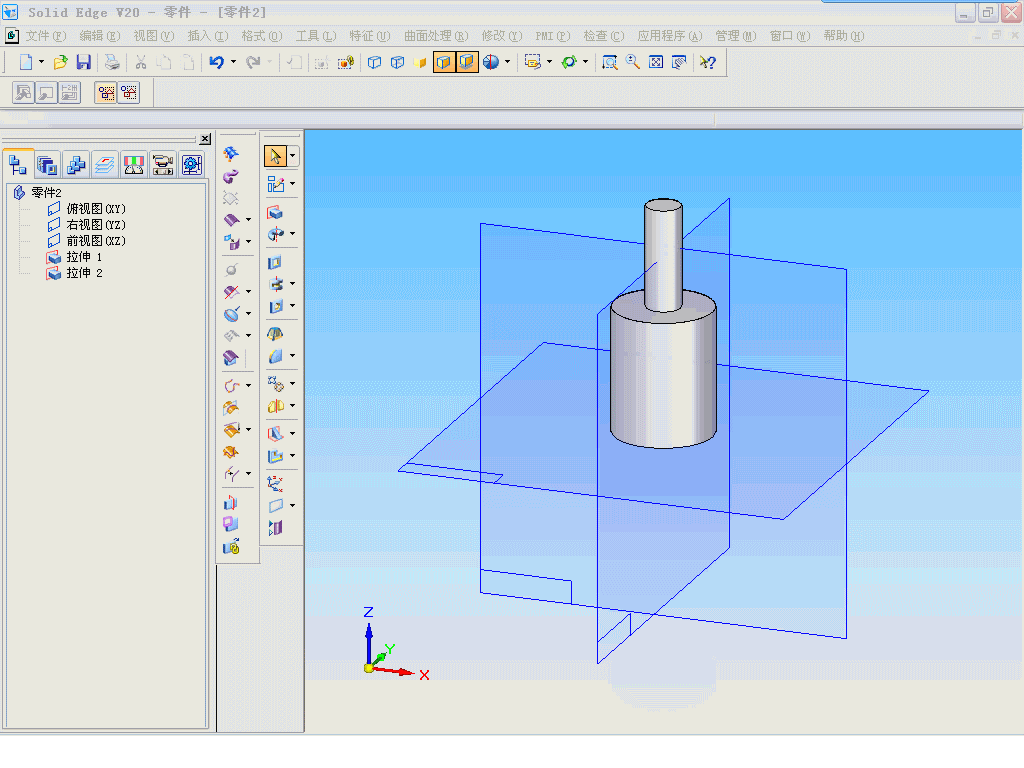Select 零件2 root node in the tree

pos(46,193)
